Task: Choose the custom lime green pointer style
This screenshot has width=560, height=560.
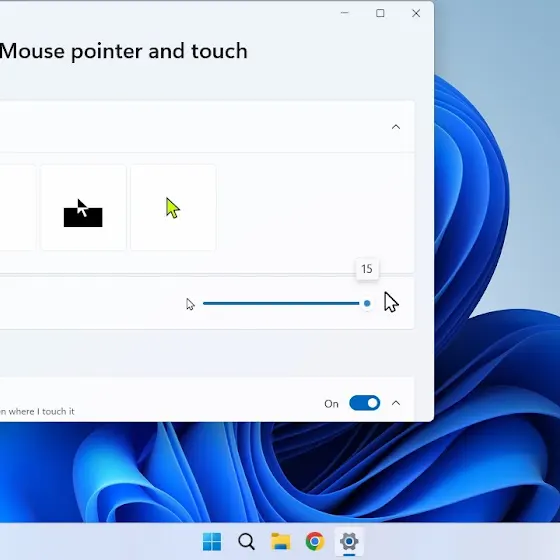Action: click(x=173, y=208)
